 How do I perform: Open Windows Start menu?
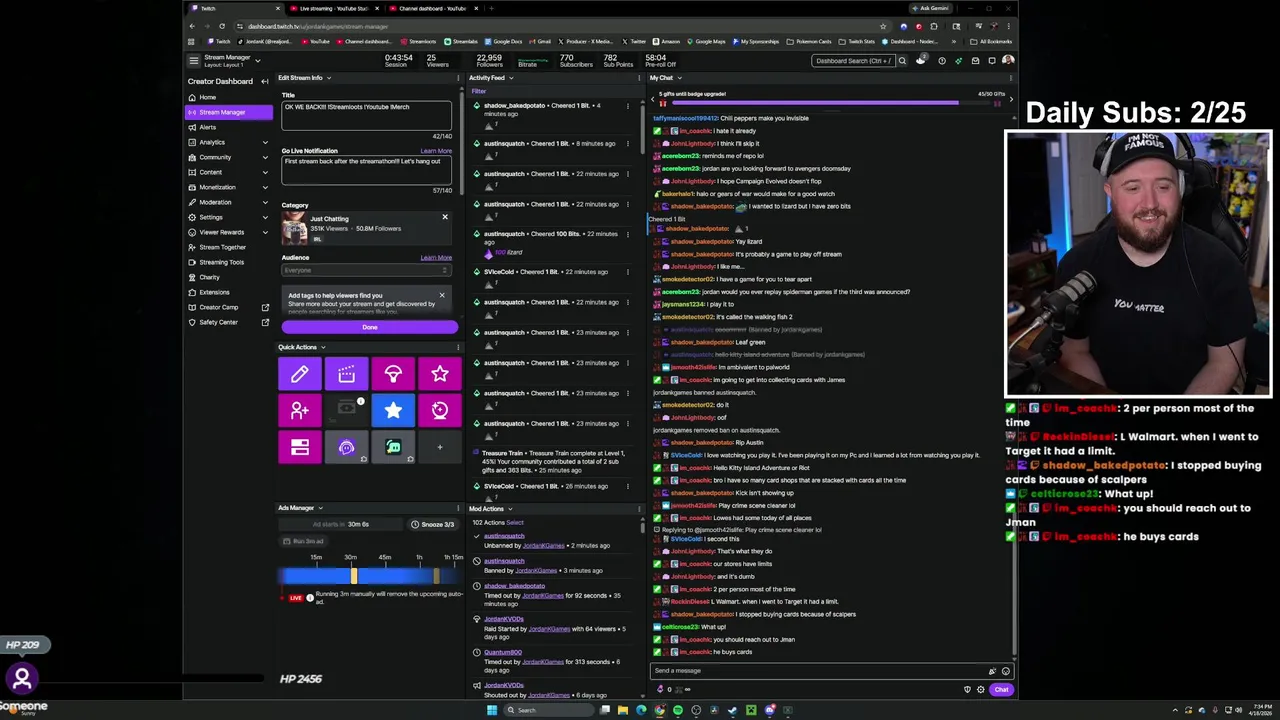click(x=491, y=710)
